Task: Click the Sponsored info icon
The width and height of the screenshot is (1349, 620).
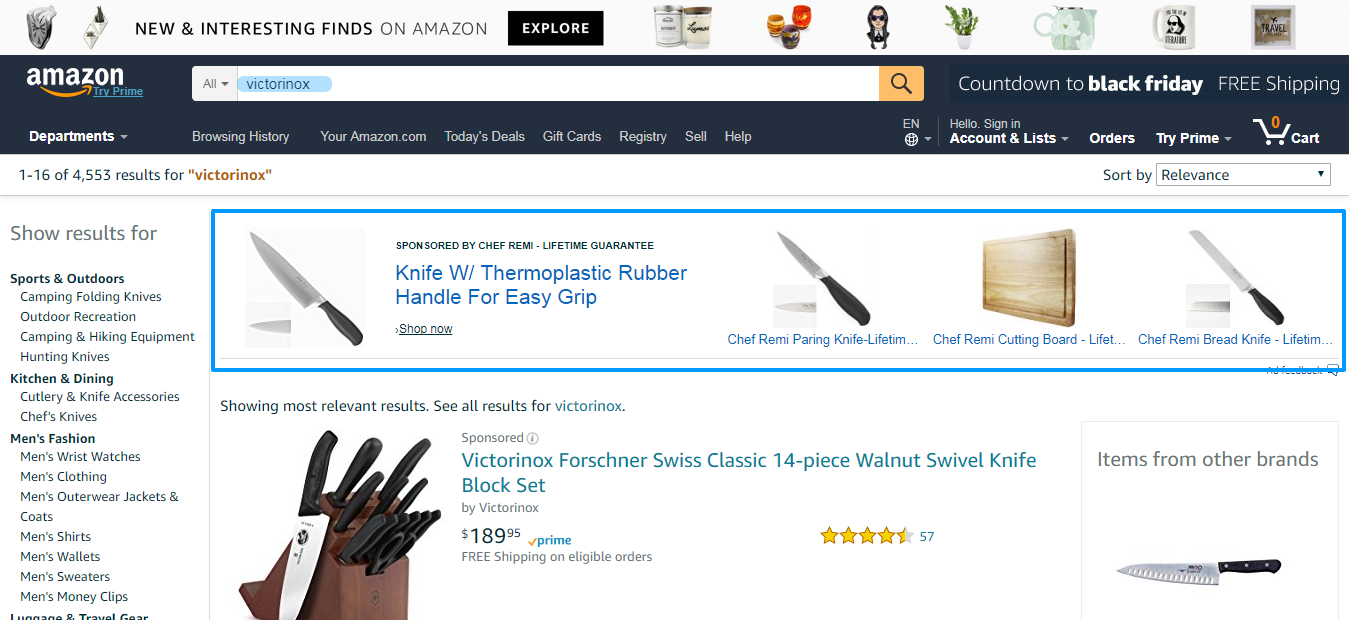Action: pyautogui.click(x=533, y=438)
